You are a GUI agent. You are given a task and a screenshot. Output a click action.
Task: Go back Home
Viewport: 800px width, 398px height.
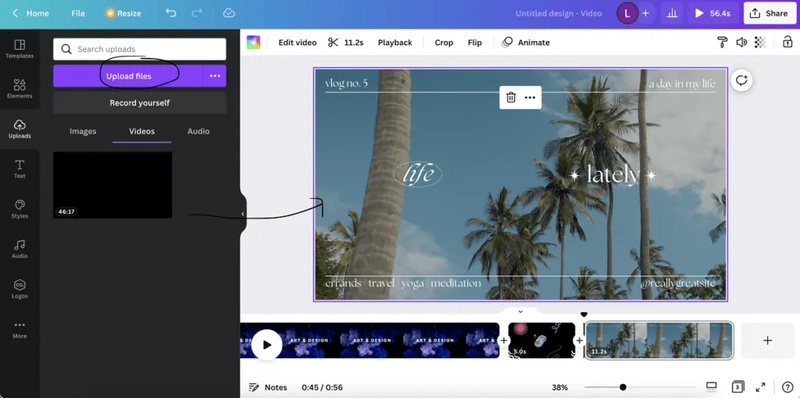(x=31, y=13)
